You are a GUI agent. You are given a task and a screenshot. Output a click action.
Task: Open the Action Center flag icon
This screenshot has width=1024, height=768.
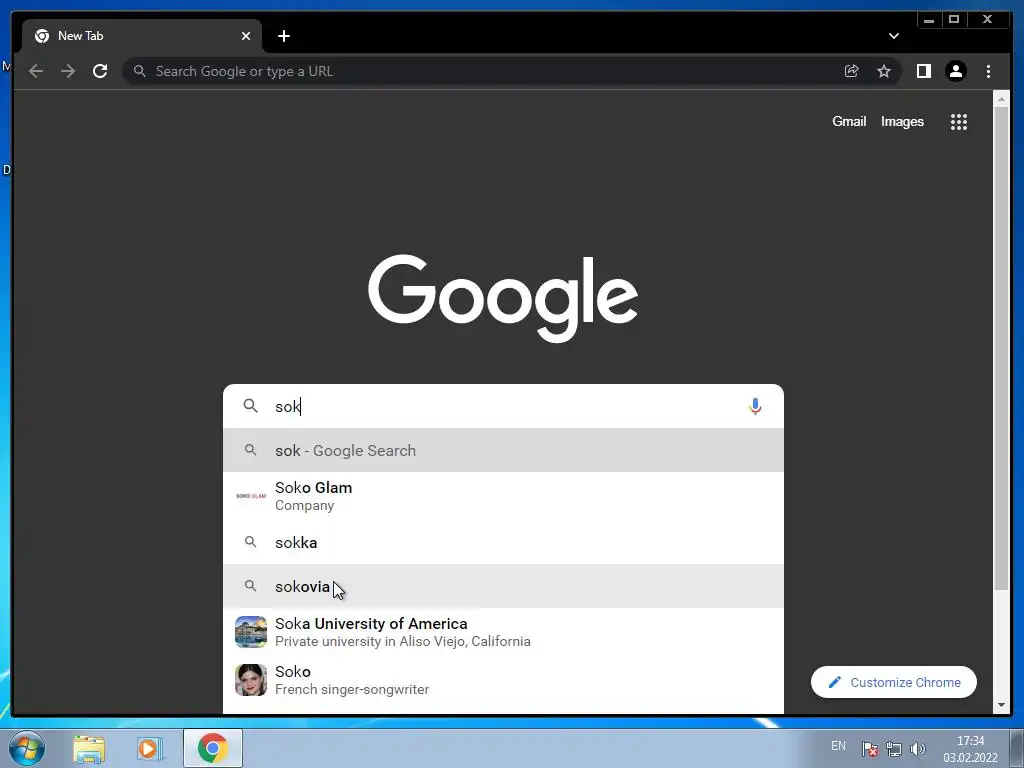click(869, 749)
